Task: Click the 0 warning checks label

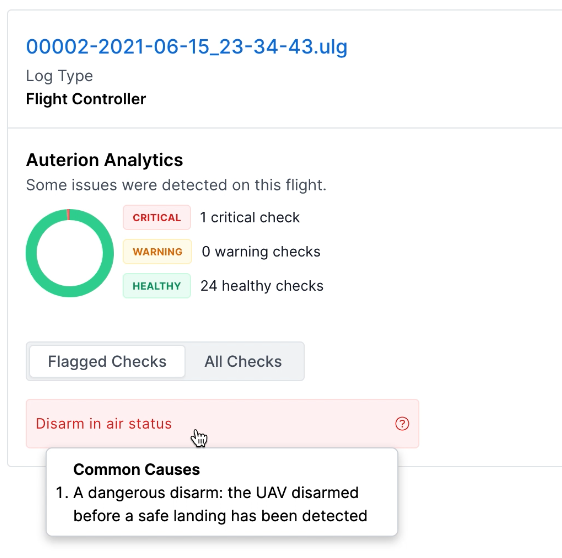Action: point(261,252)
